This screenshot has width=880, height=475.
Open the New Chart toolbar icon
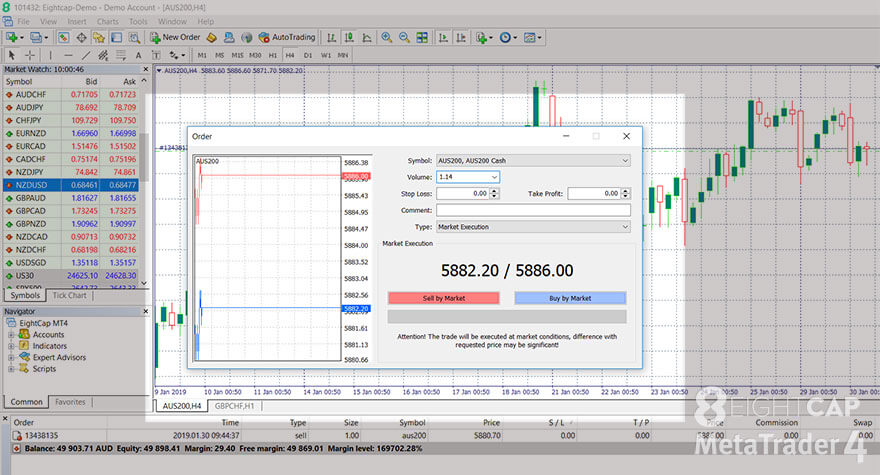pos(13,38)
